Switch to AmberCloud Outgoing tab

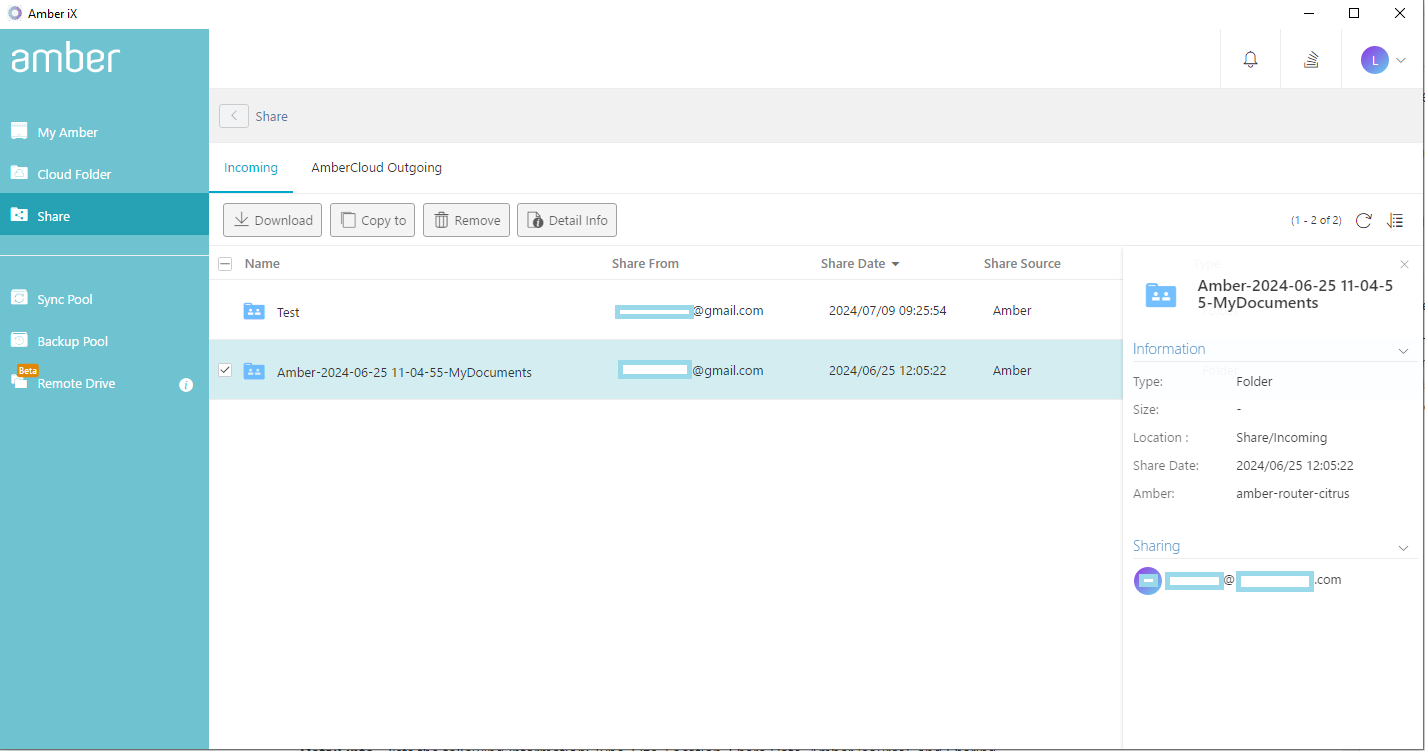coord(376,168)
